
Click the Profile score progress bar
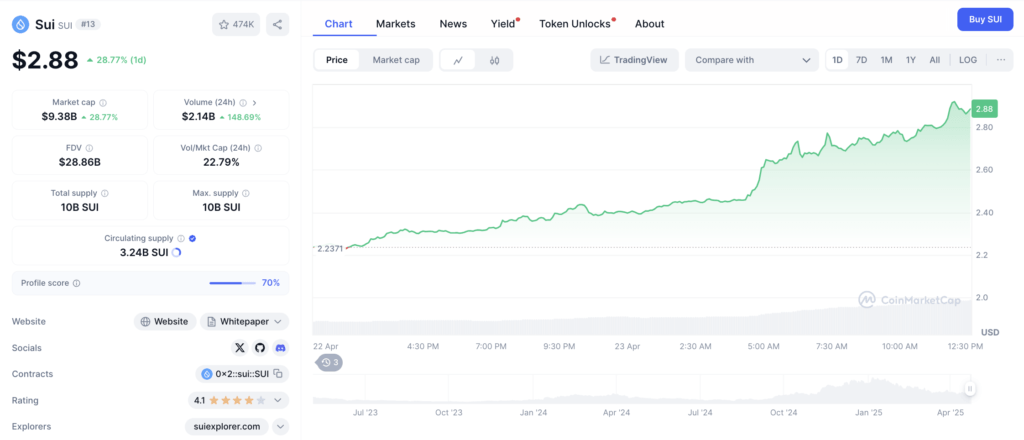click(x=232, y=283)
